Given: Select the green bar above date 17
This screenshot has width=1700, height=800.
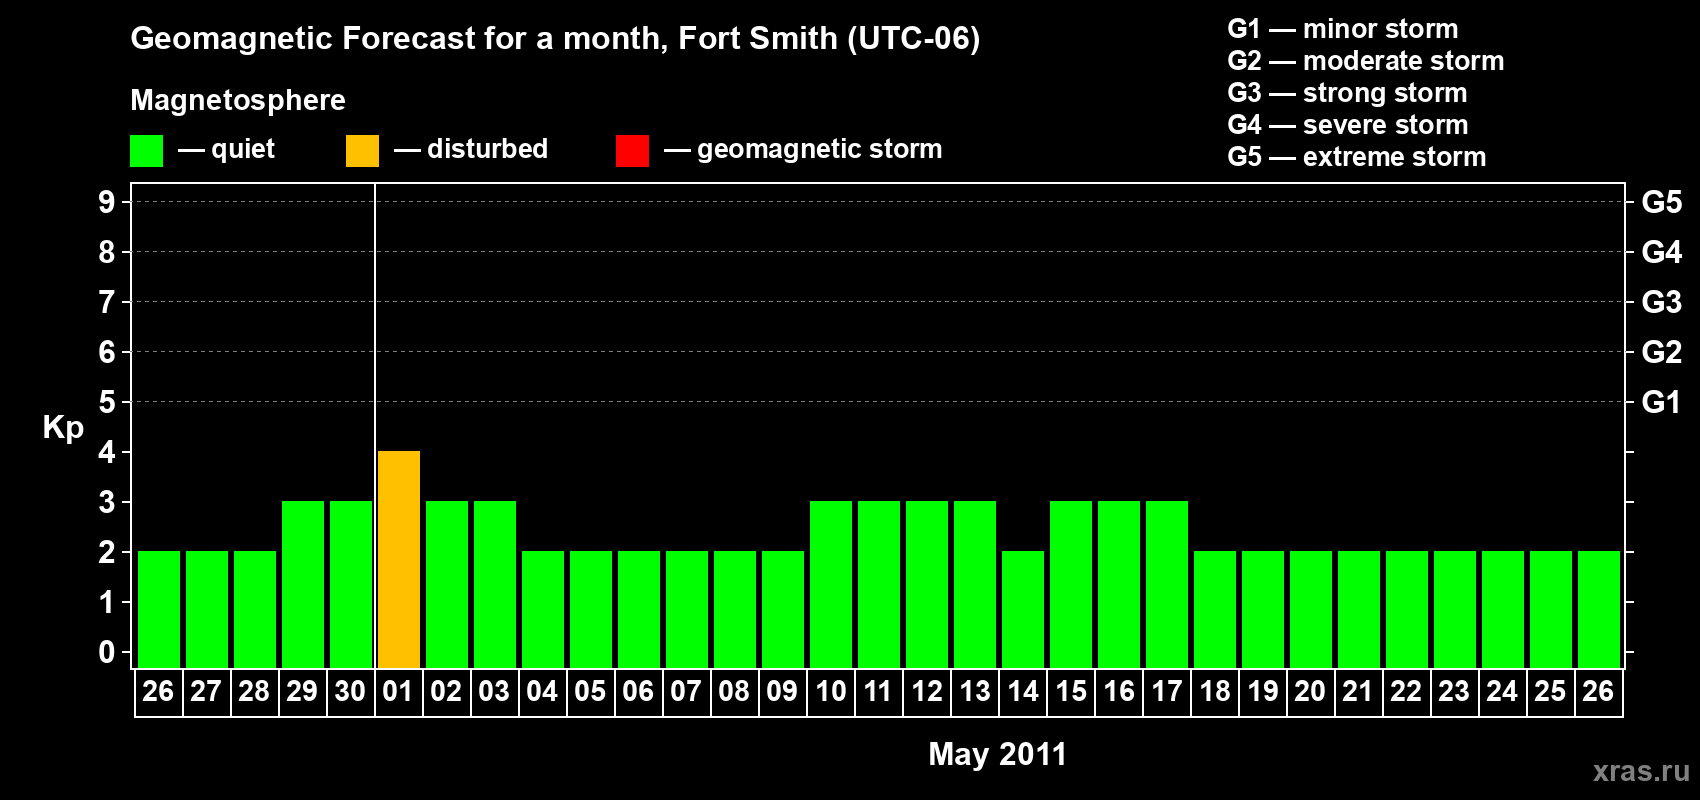Looking at the screenshot, I should 1167,585.
